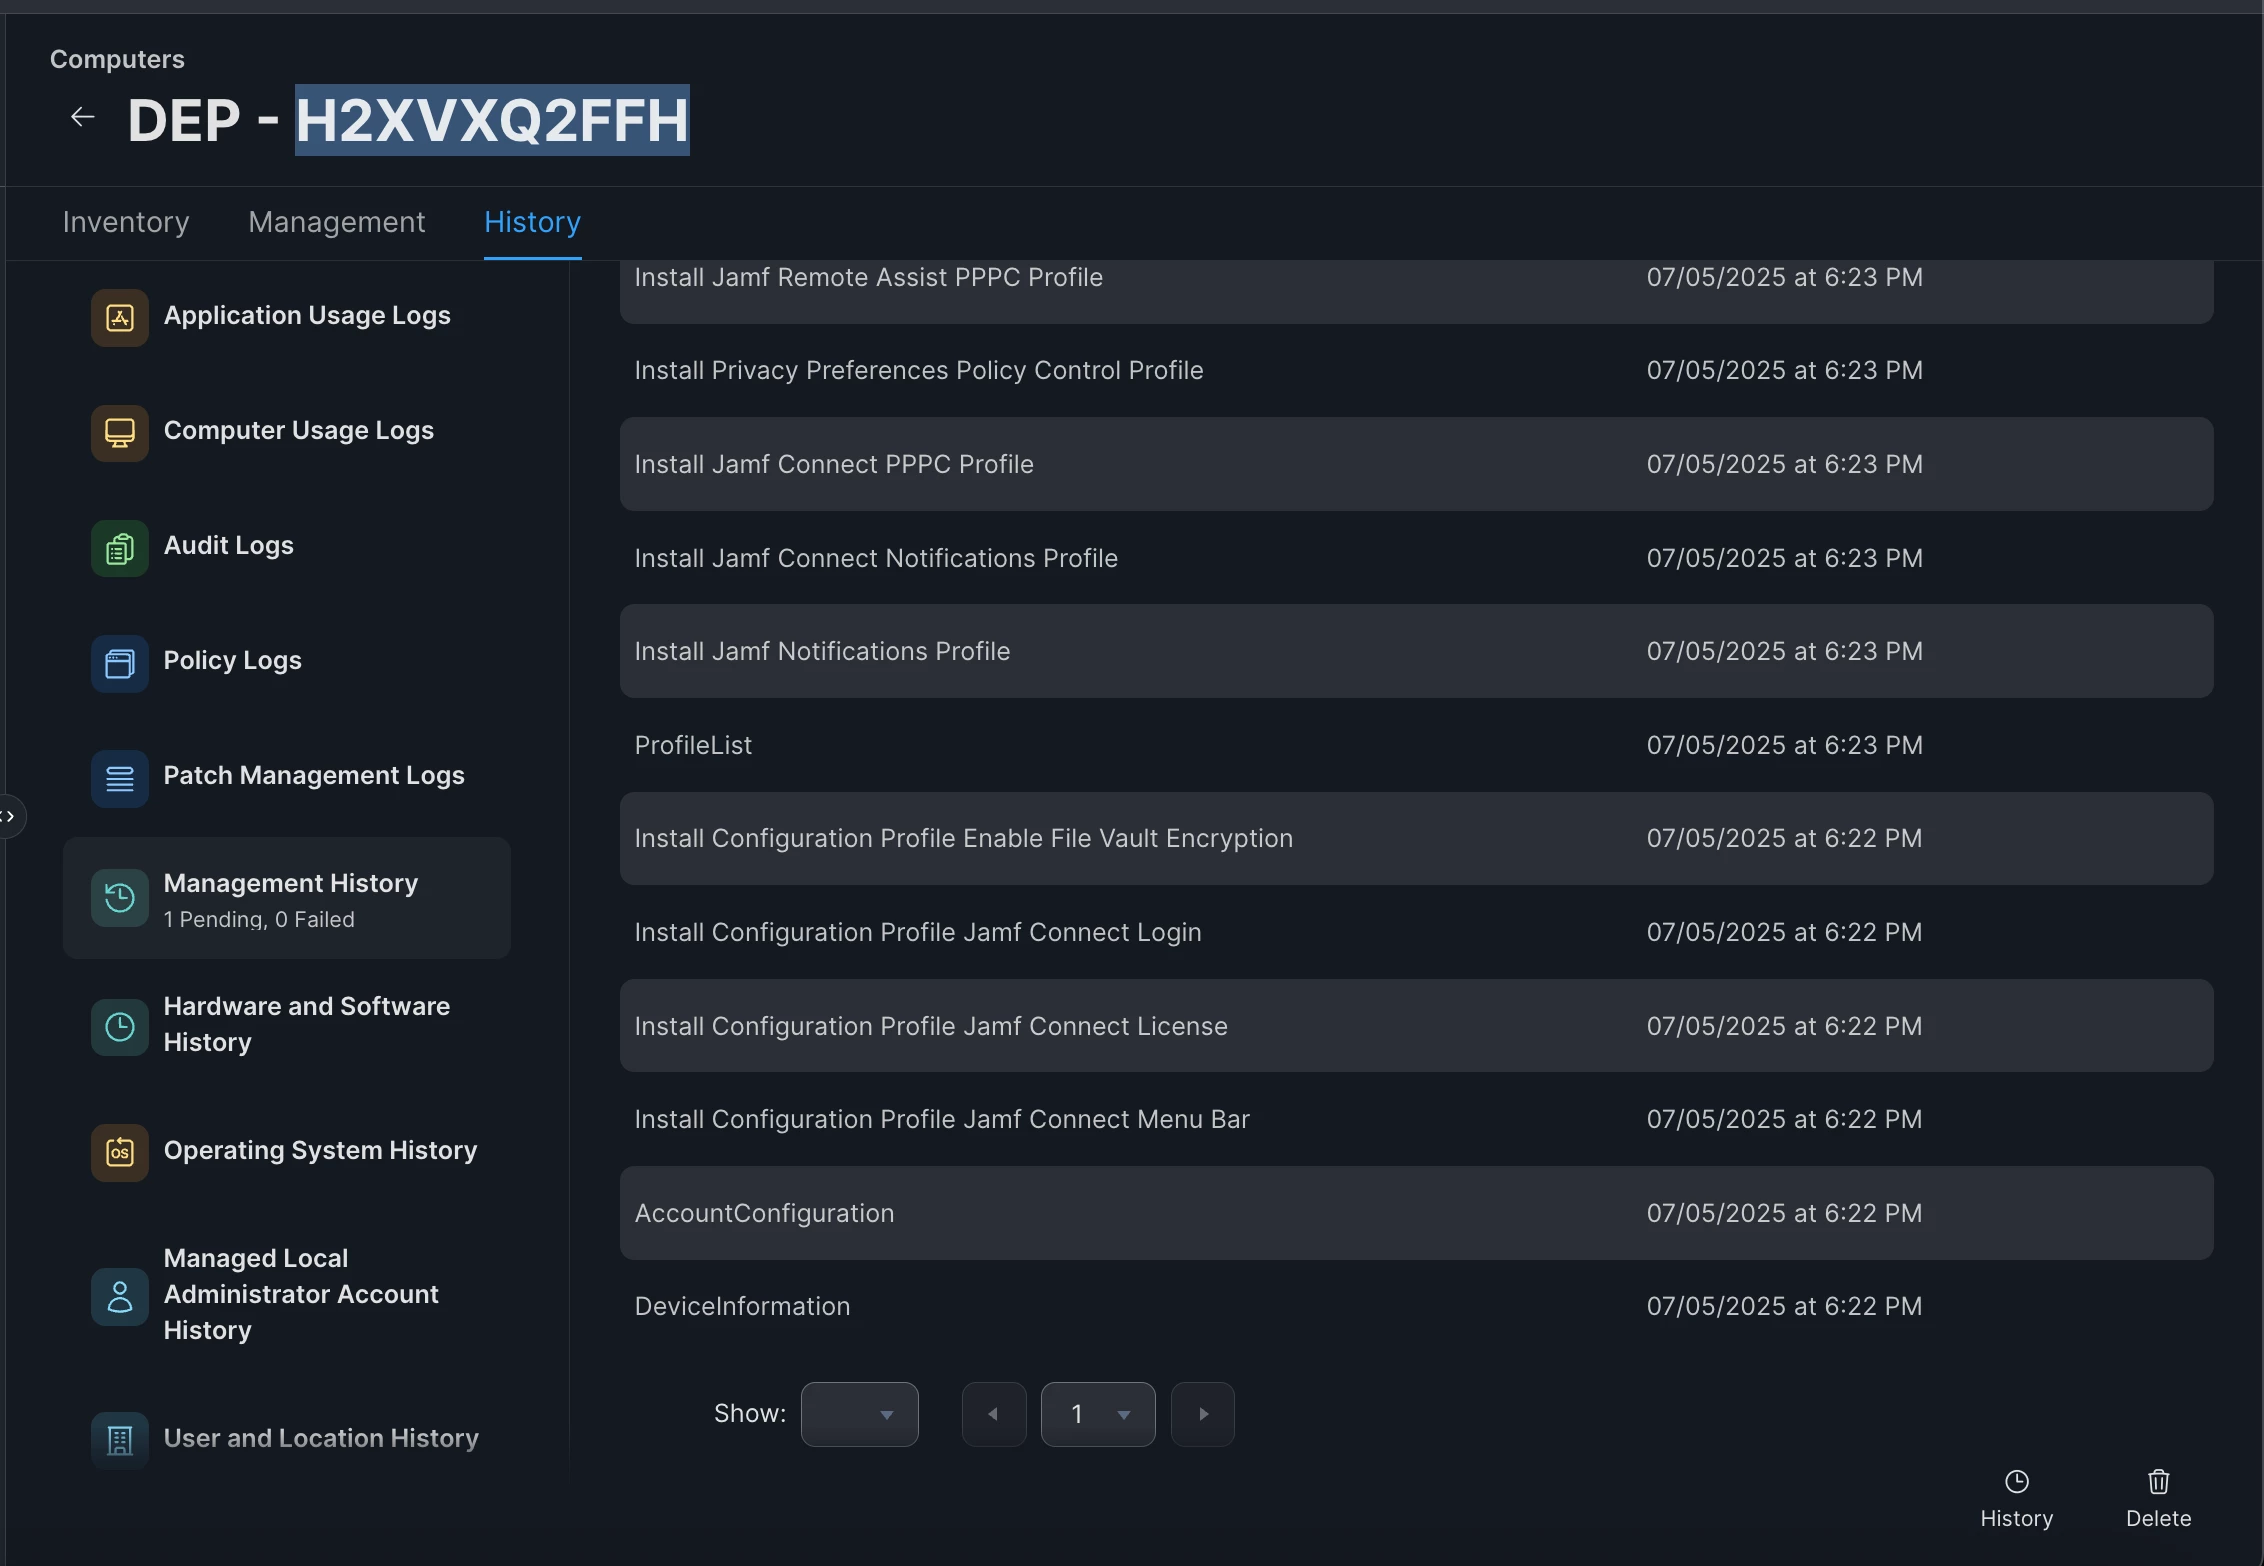
Task: Click the date of the AccountConfiguration row
Action: pyautogui.click(x=1785, y=1214)
